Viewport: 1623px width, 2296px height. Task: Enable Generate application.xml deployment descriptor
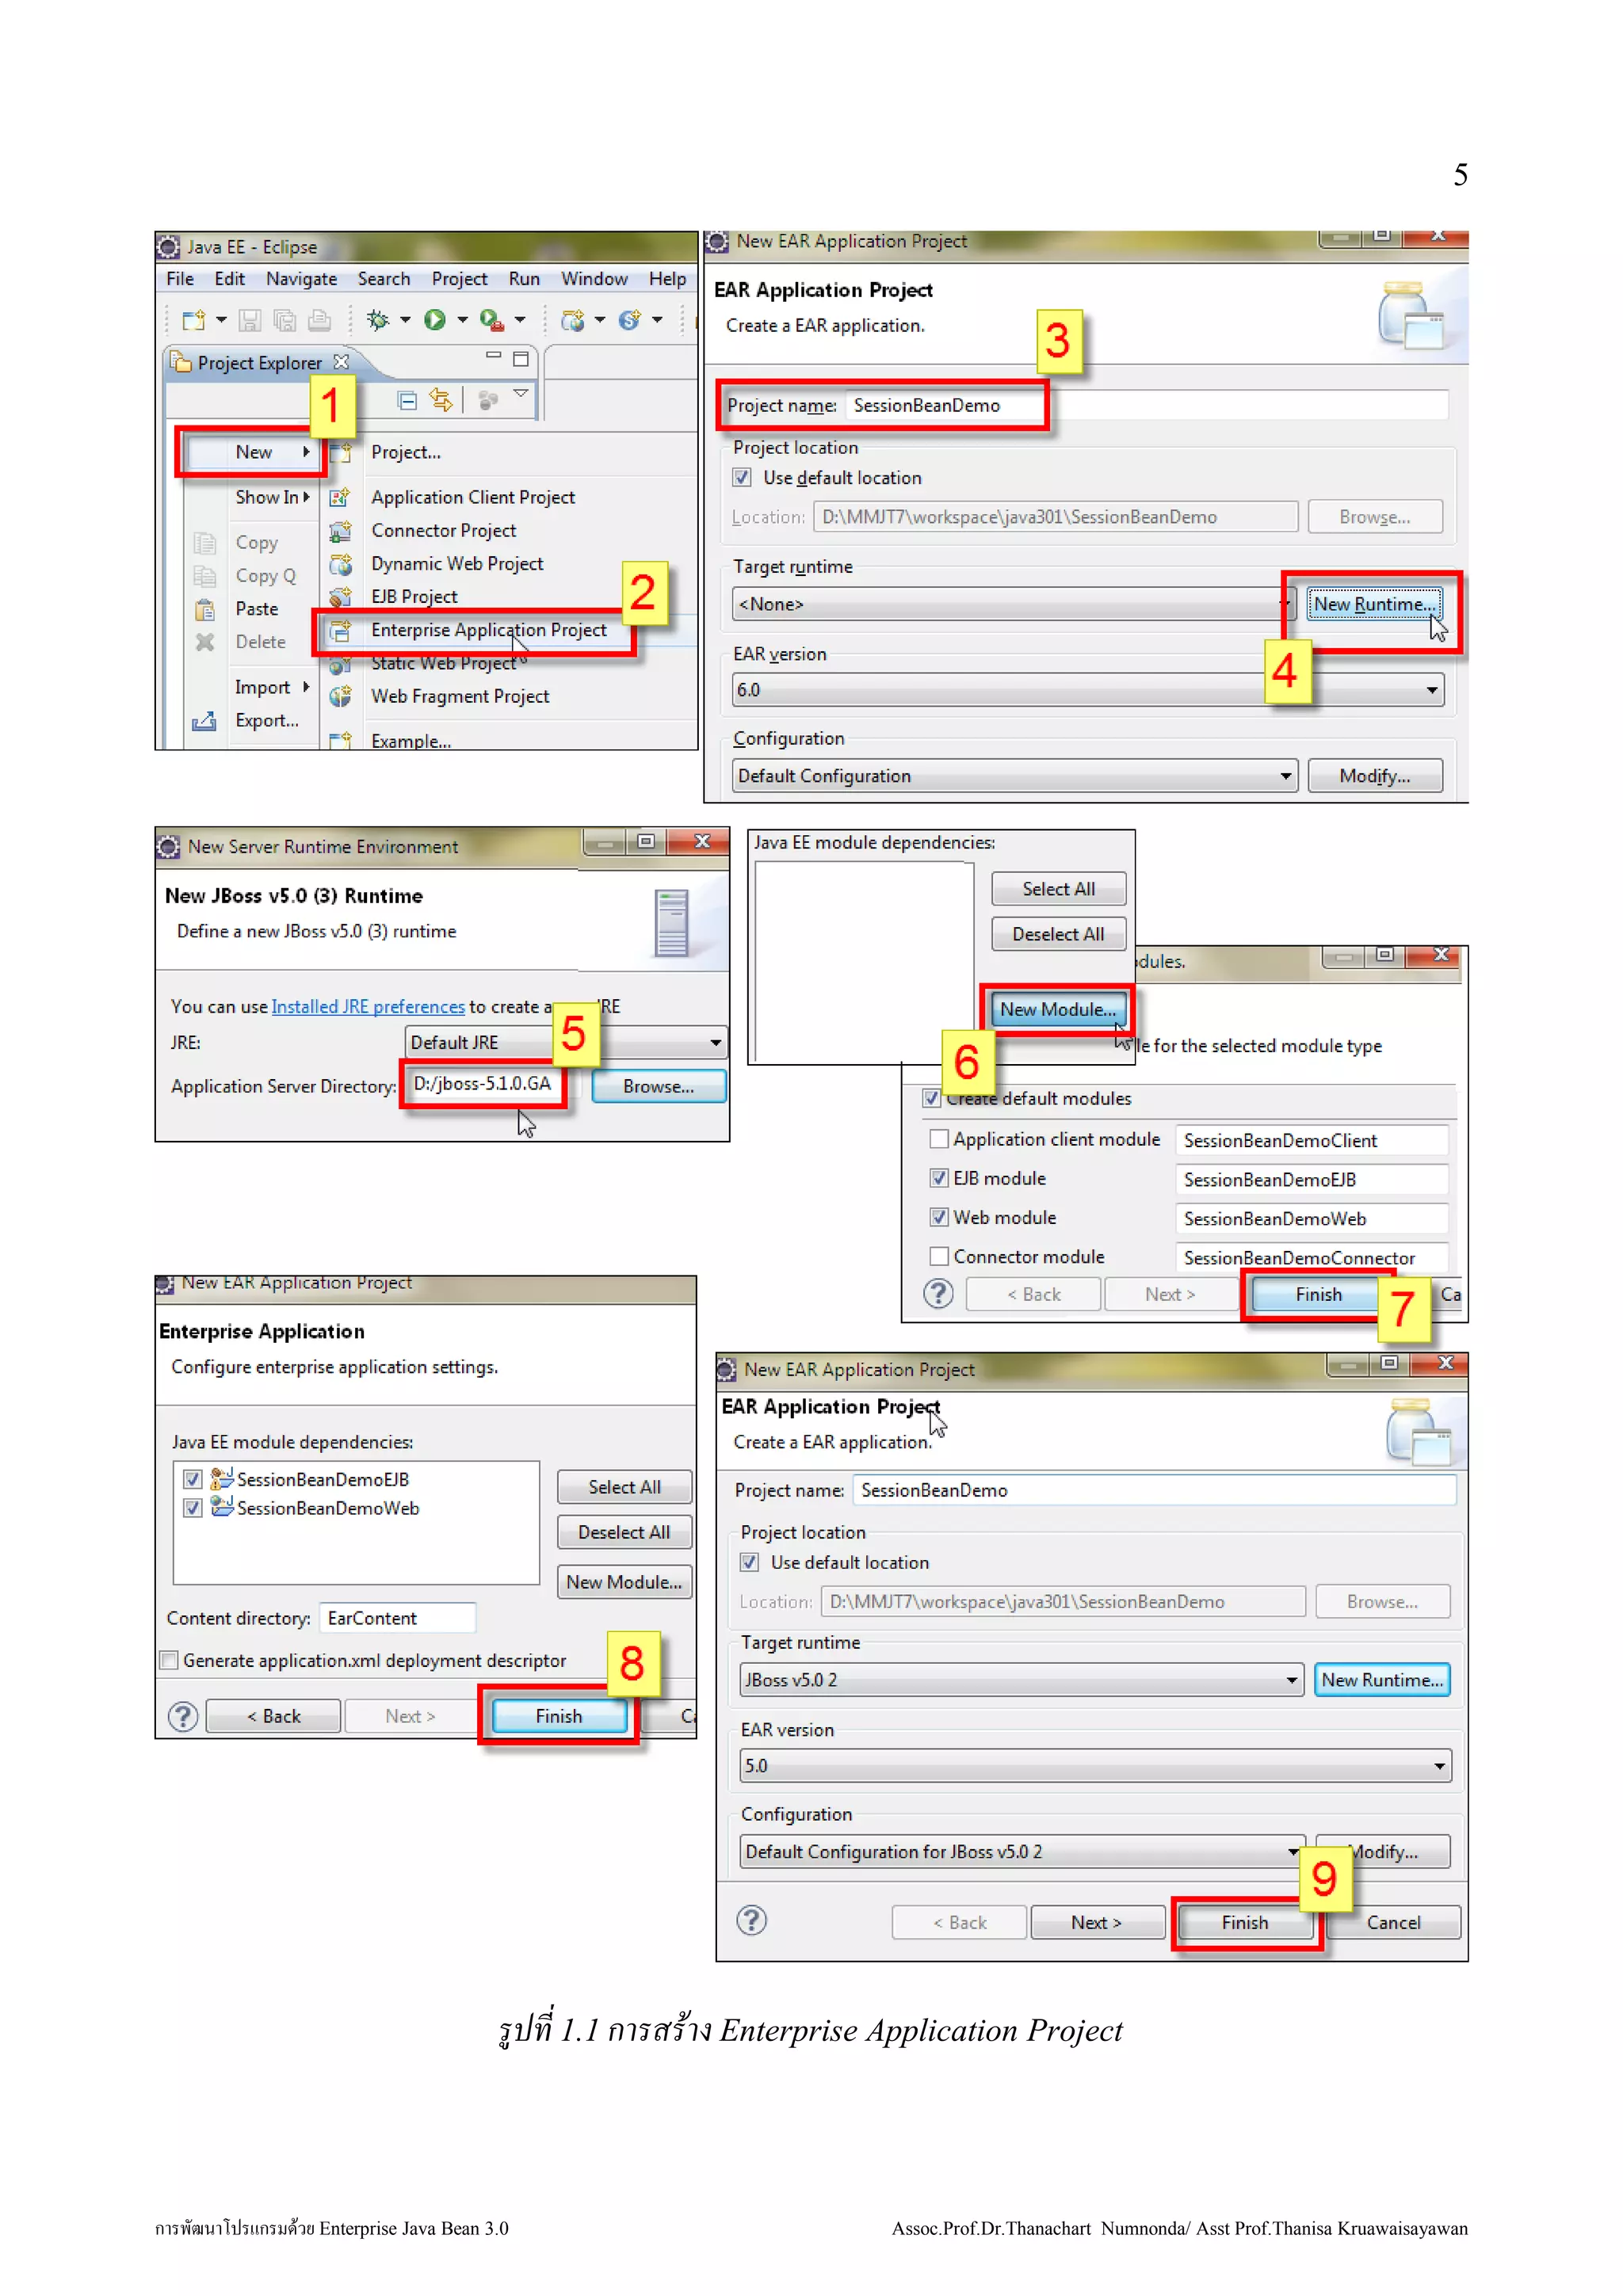(169, 1660)
